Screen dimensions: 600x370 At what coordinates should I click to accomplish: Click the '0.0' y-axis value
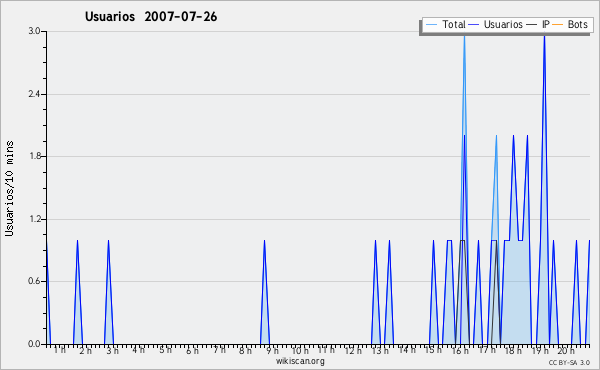(34, 344)
